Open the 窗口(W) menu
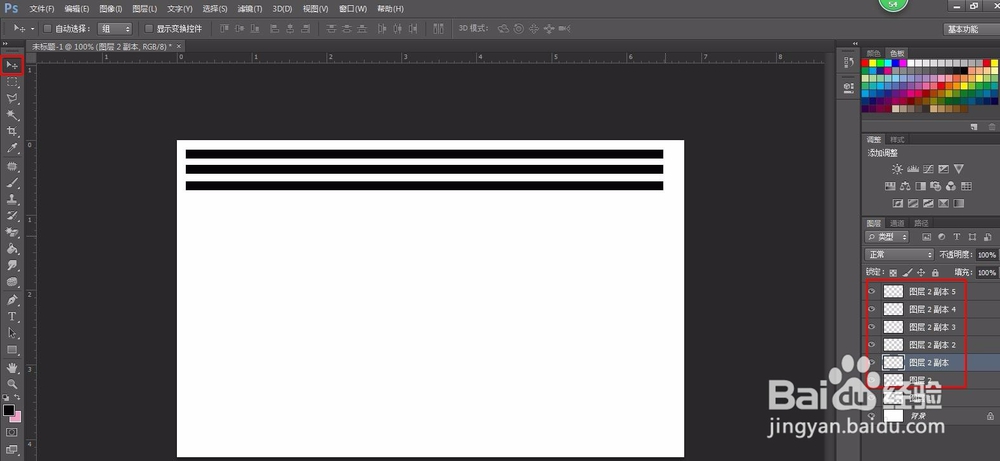 (x=353, y=9)
